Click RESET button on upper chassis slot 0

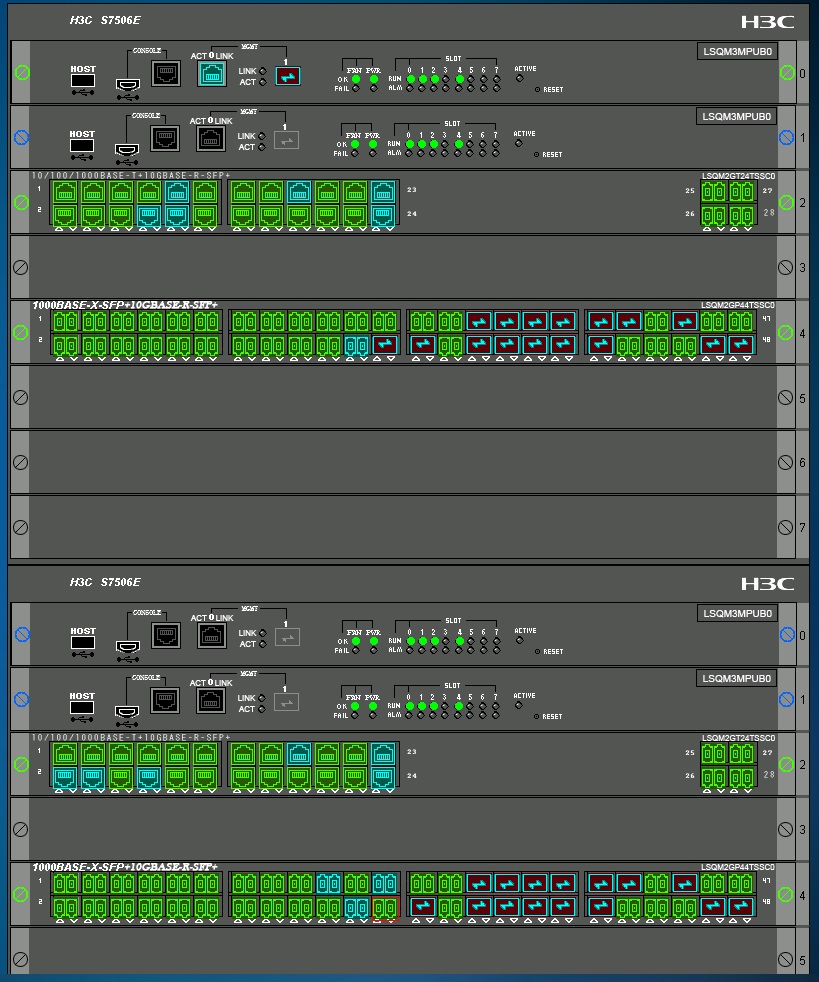pyautogui.click(x=537, y=90)
